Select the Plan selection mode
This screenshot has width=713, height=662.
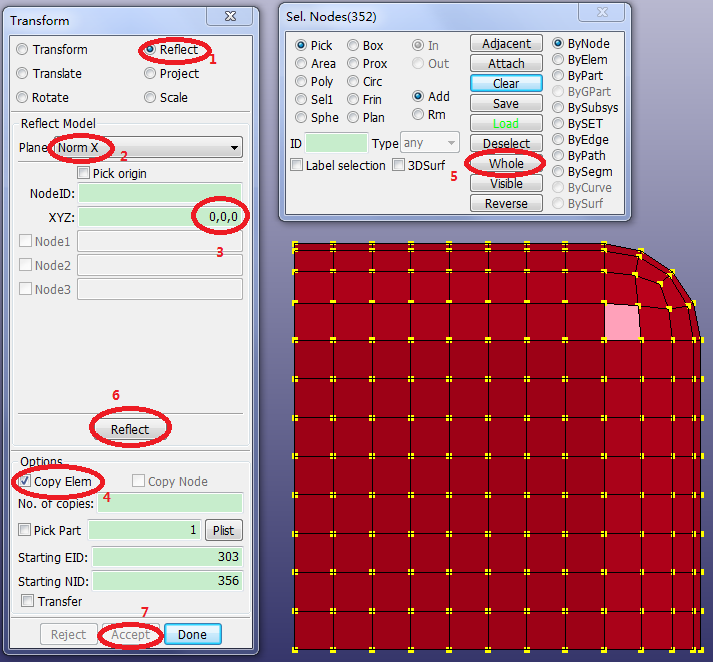point(353,117)
